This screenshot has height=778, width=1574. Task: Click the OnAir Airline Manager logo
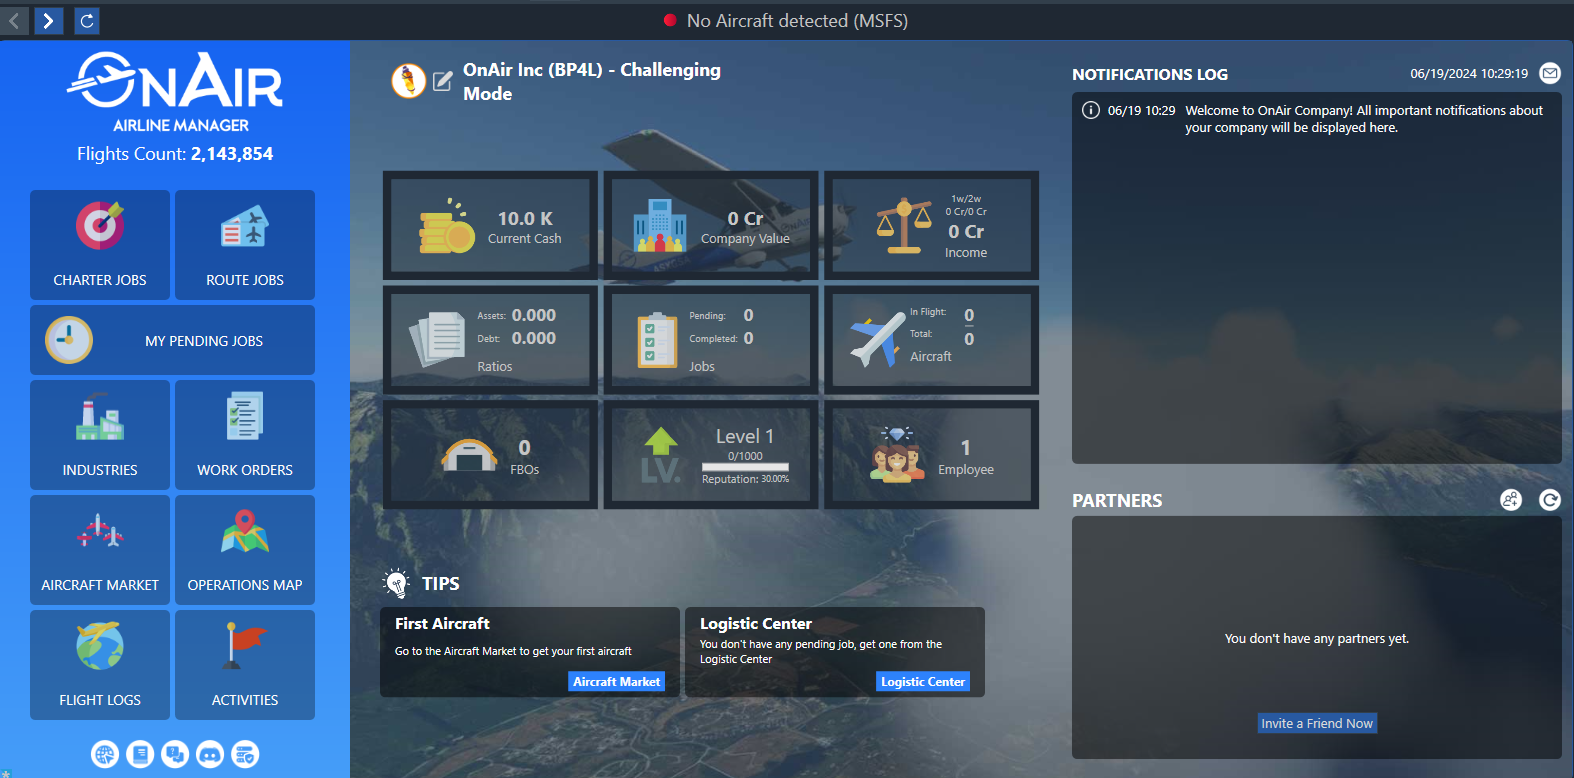pyautogui.click(x=176, y=92)
